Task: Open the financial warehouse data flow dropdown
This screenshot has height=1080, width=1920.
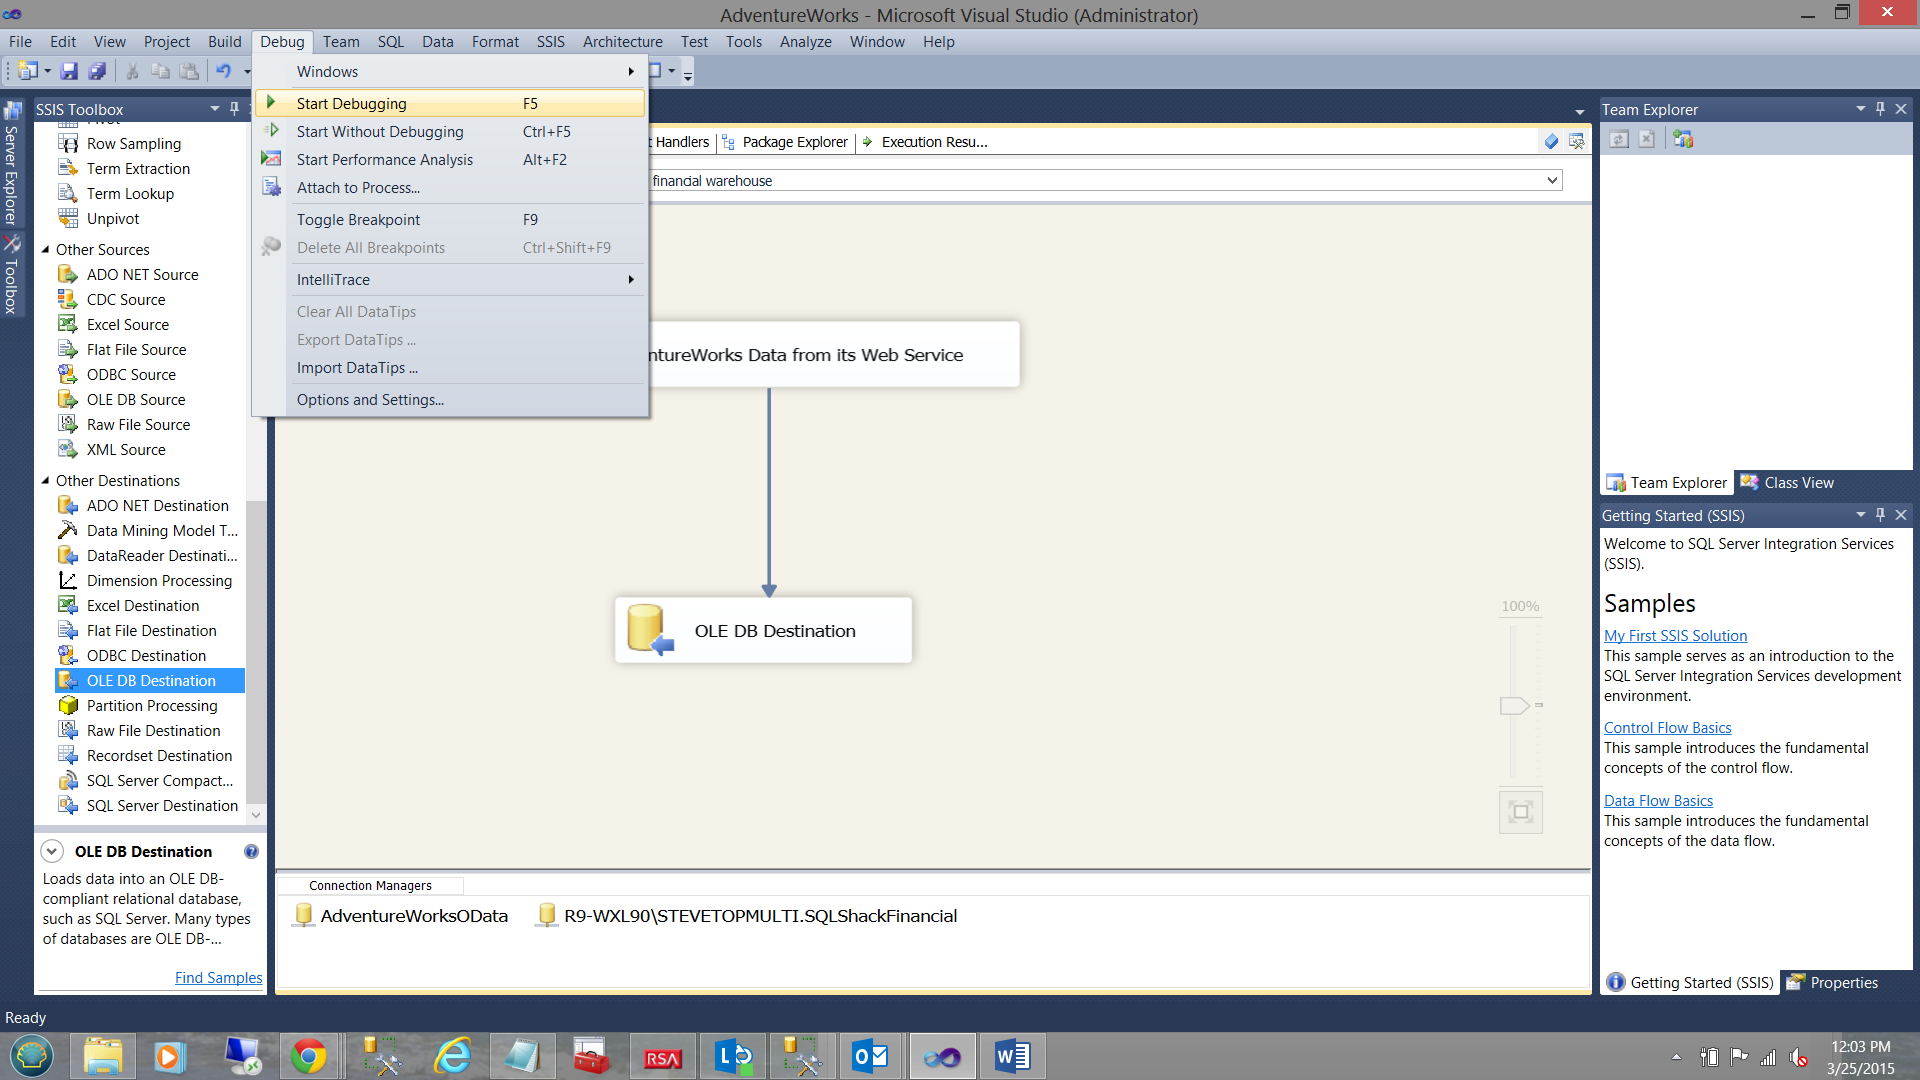Action: pyautogui.click(x=1552, y=181)
